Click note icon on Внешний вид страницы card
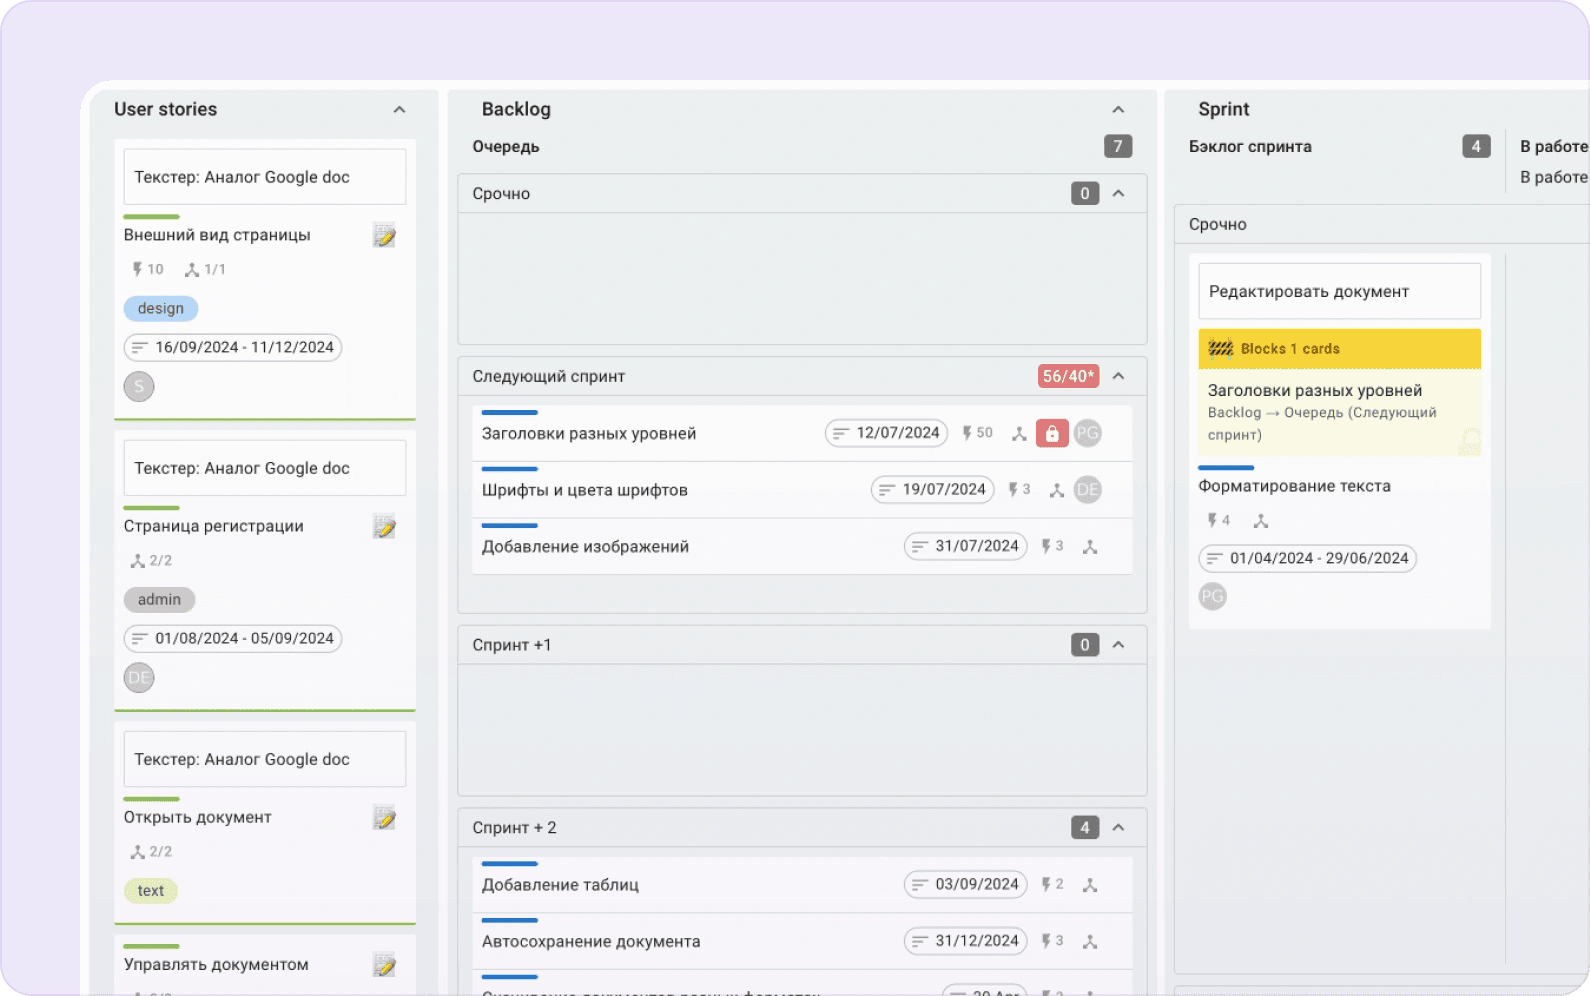 pos(384,236)
